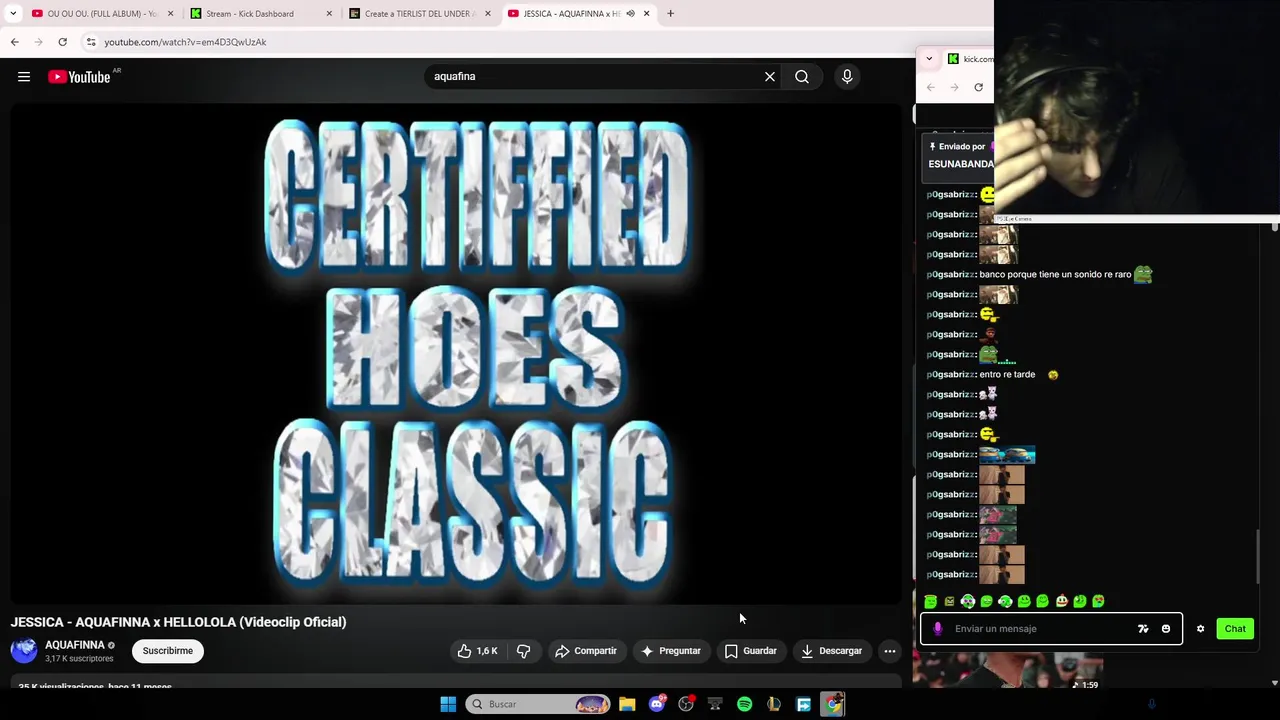
Task: Click the video title JESSICA - AQUAFINNA x HELLOLOLA
Action: tap(178, 622)
